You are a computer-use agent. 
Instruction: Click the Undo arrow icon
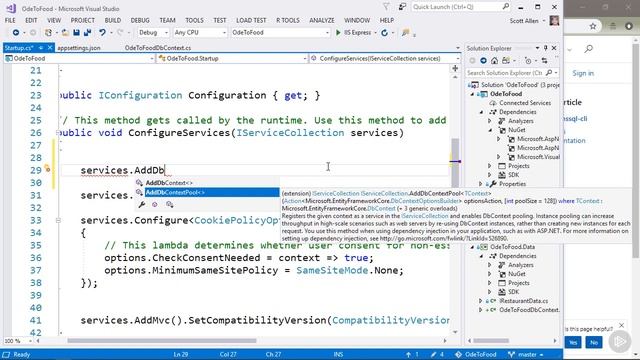point(102,33)
